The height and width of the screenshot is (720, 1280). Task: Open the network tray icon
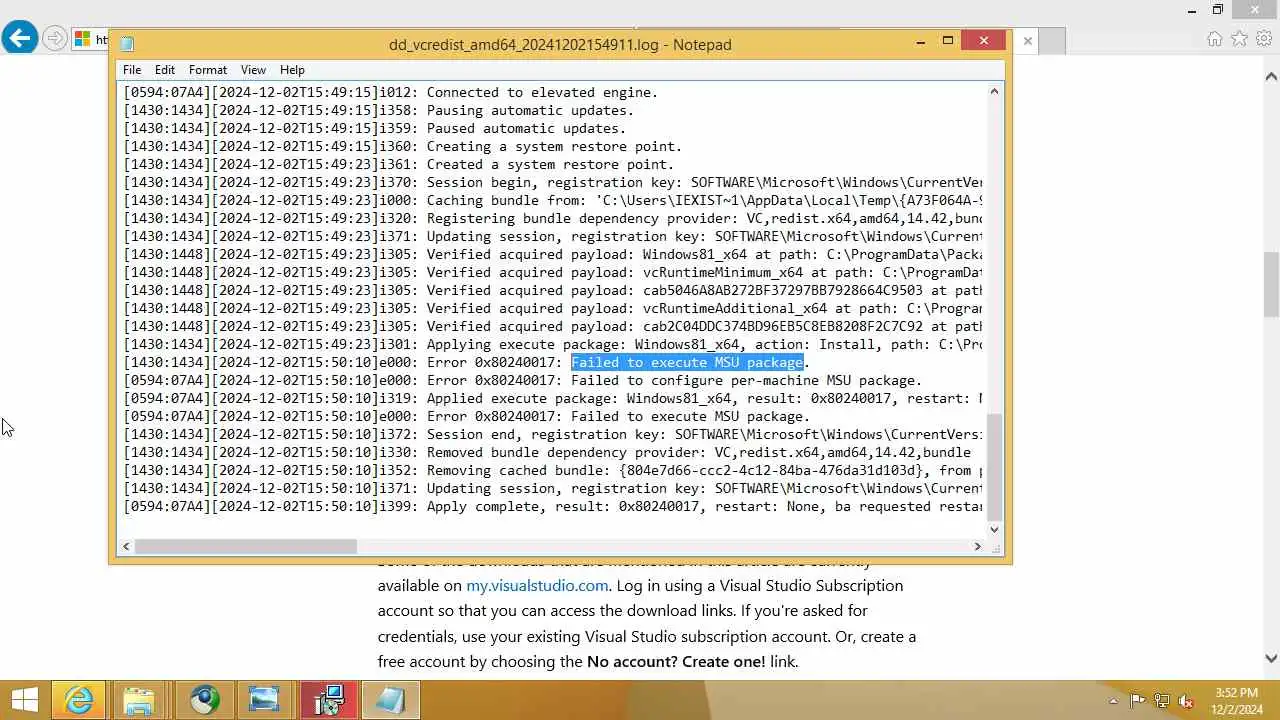click(1162, 700)
